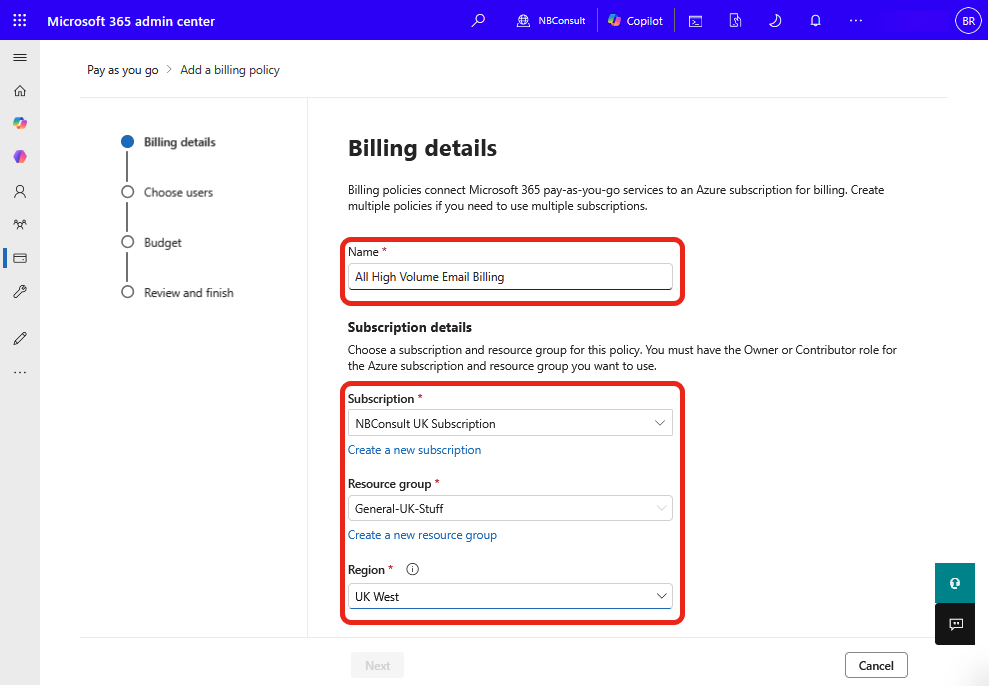Open Teams and groups sidebar icon
The width and height of the screenshot is (989, 686).
point(20,225)
